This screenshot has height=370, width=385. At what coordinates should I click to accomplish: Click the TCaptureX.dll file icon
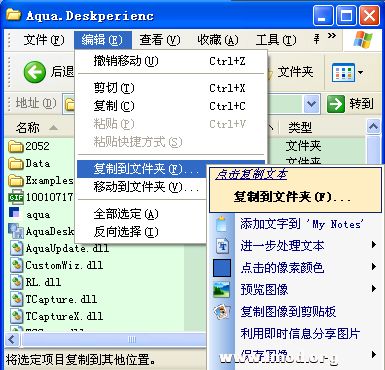click(x=16, y=316)
